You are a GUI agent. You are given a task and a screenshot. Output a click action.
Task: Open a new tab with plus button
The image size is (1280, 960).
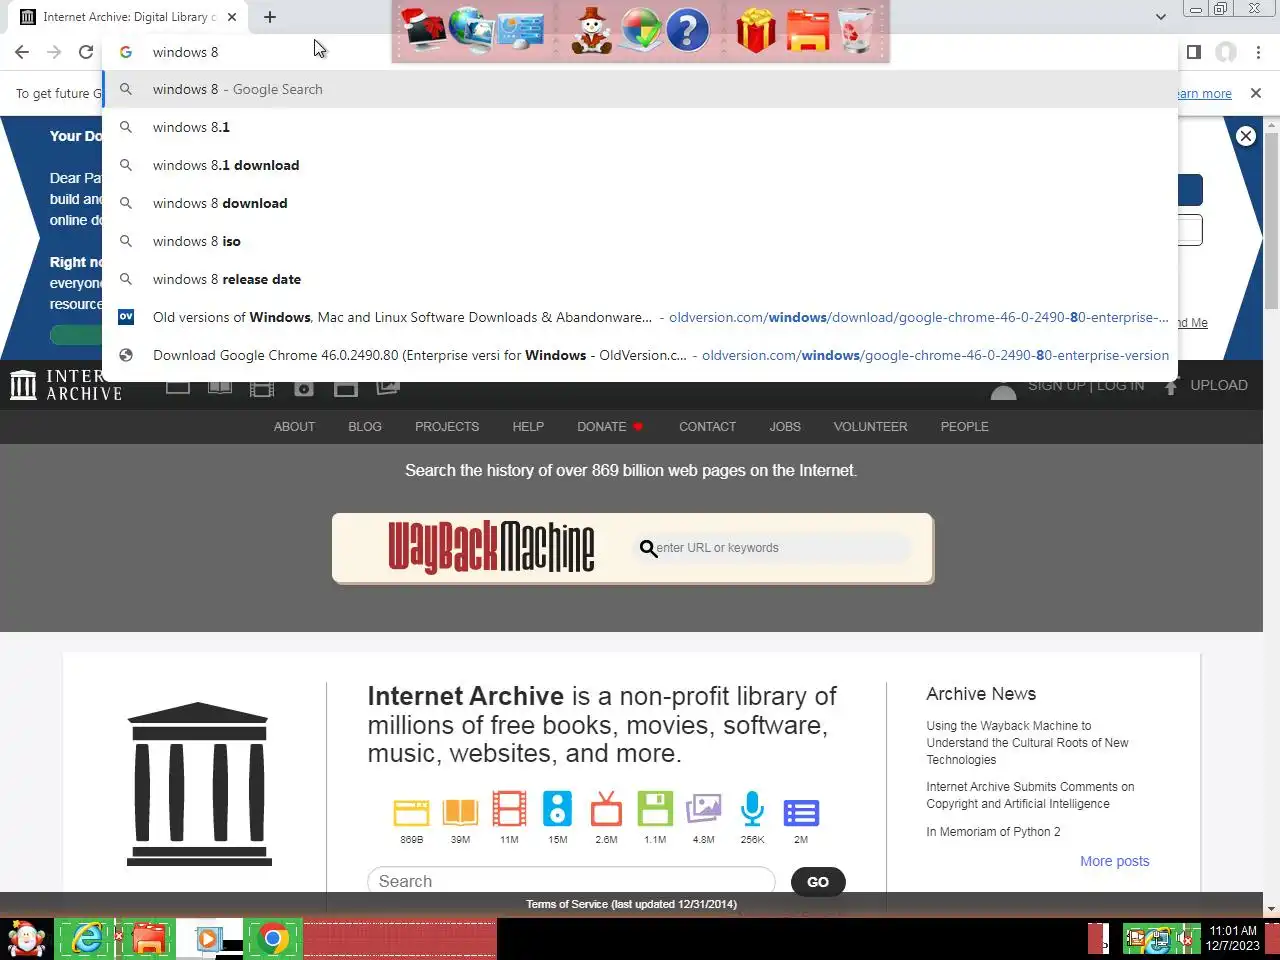[x=270, y=17]
